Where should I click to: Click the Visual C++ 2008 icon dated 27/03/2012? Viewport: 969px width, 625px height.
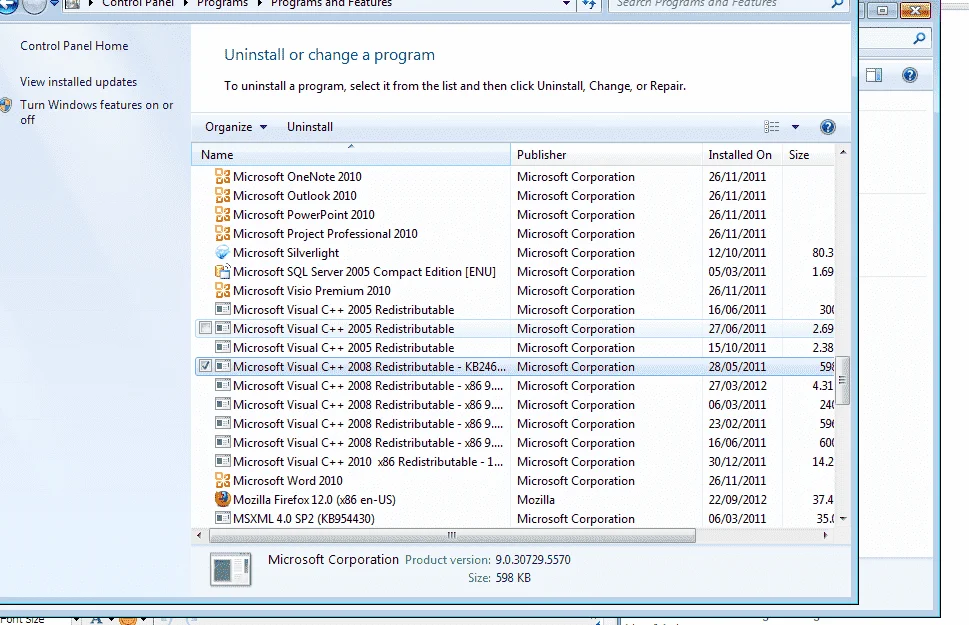pos(222,385)
